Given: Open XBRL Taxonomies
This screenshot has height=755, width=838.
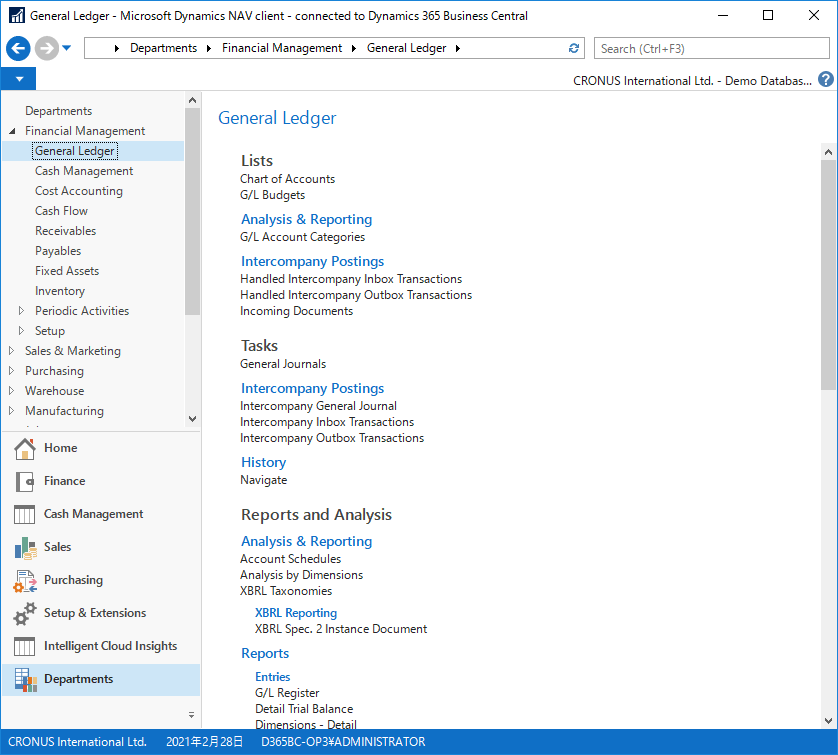Looking at the screenshot, I should [x=286, y=591].
